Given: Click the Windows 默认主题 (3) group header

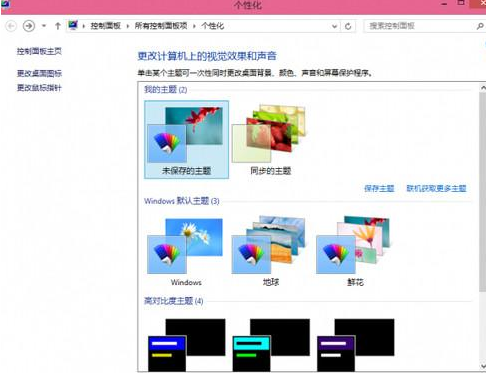Looking at the screenshot, I should click(x=182, y=201).
